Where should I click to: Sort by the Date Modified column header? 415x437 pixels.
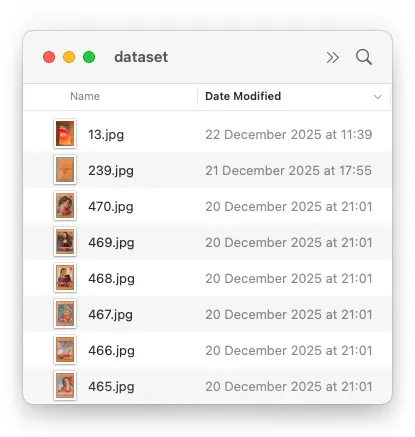243,96
